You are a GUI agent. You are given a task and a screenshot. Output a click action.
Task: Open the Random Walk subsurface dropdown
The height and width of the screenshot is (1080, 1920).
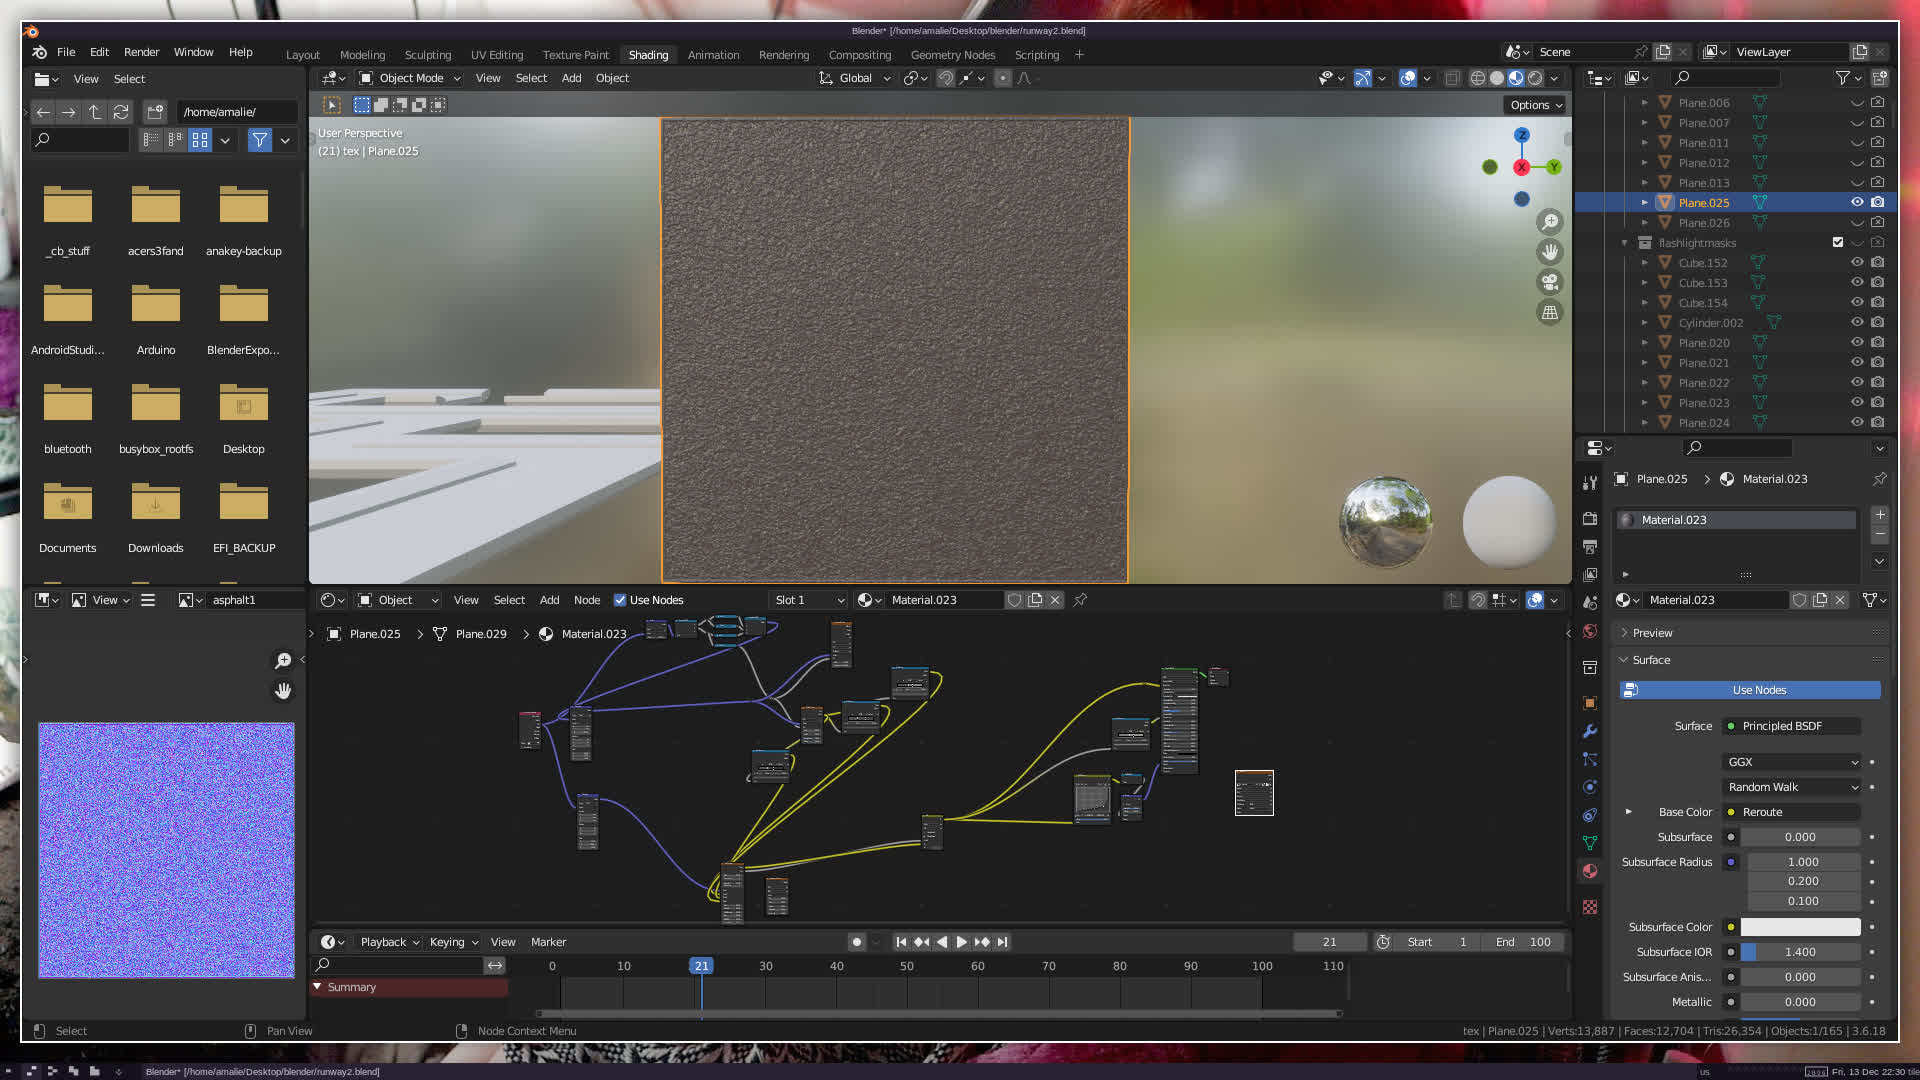click(1792, 787)
